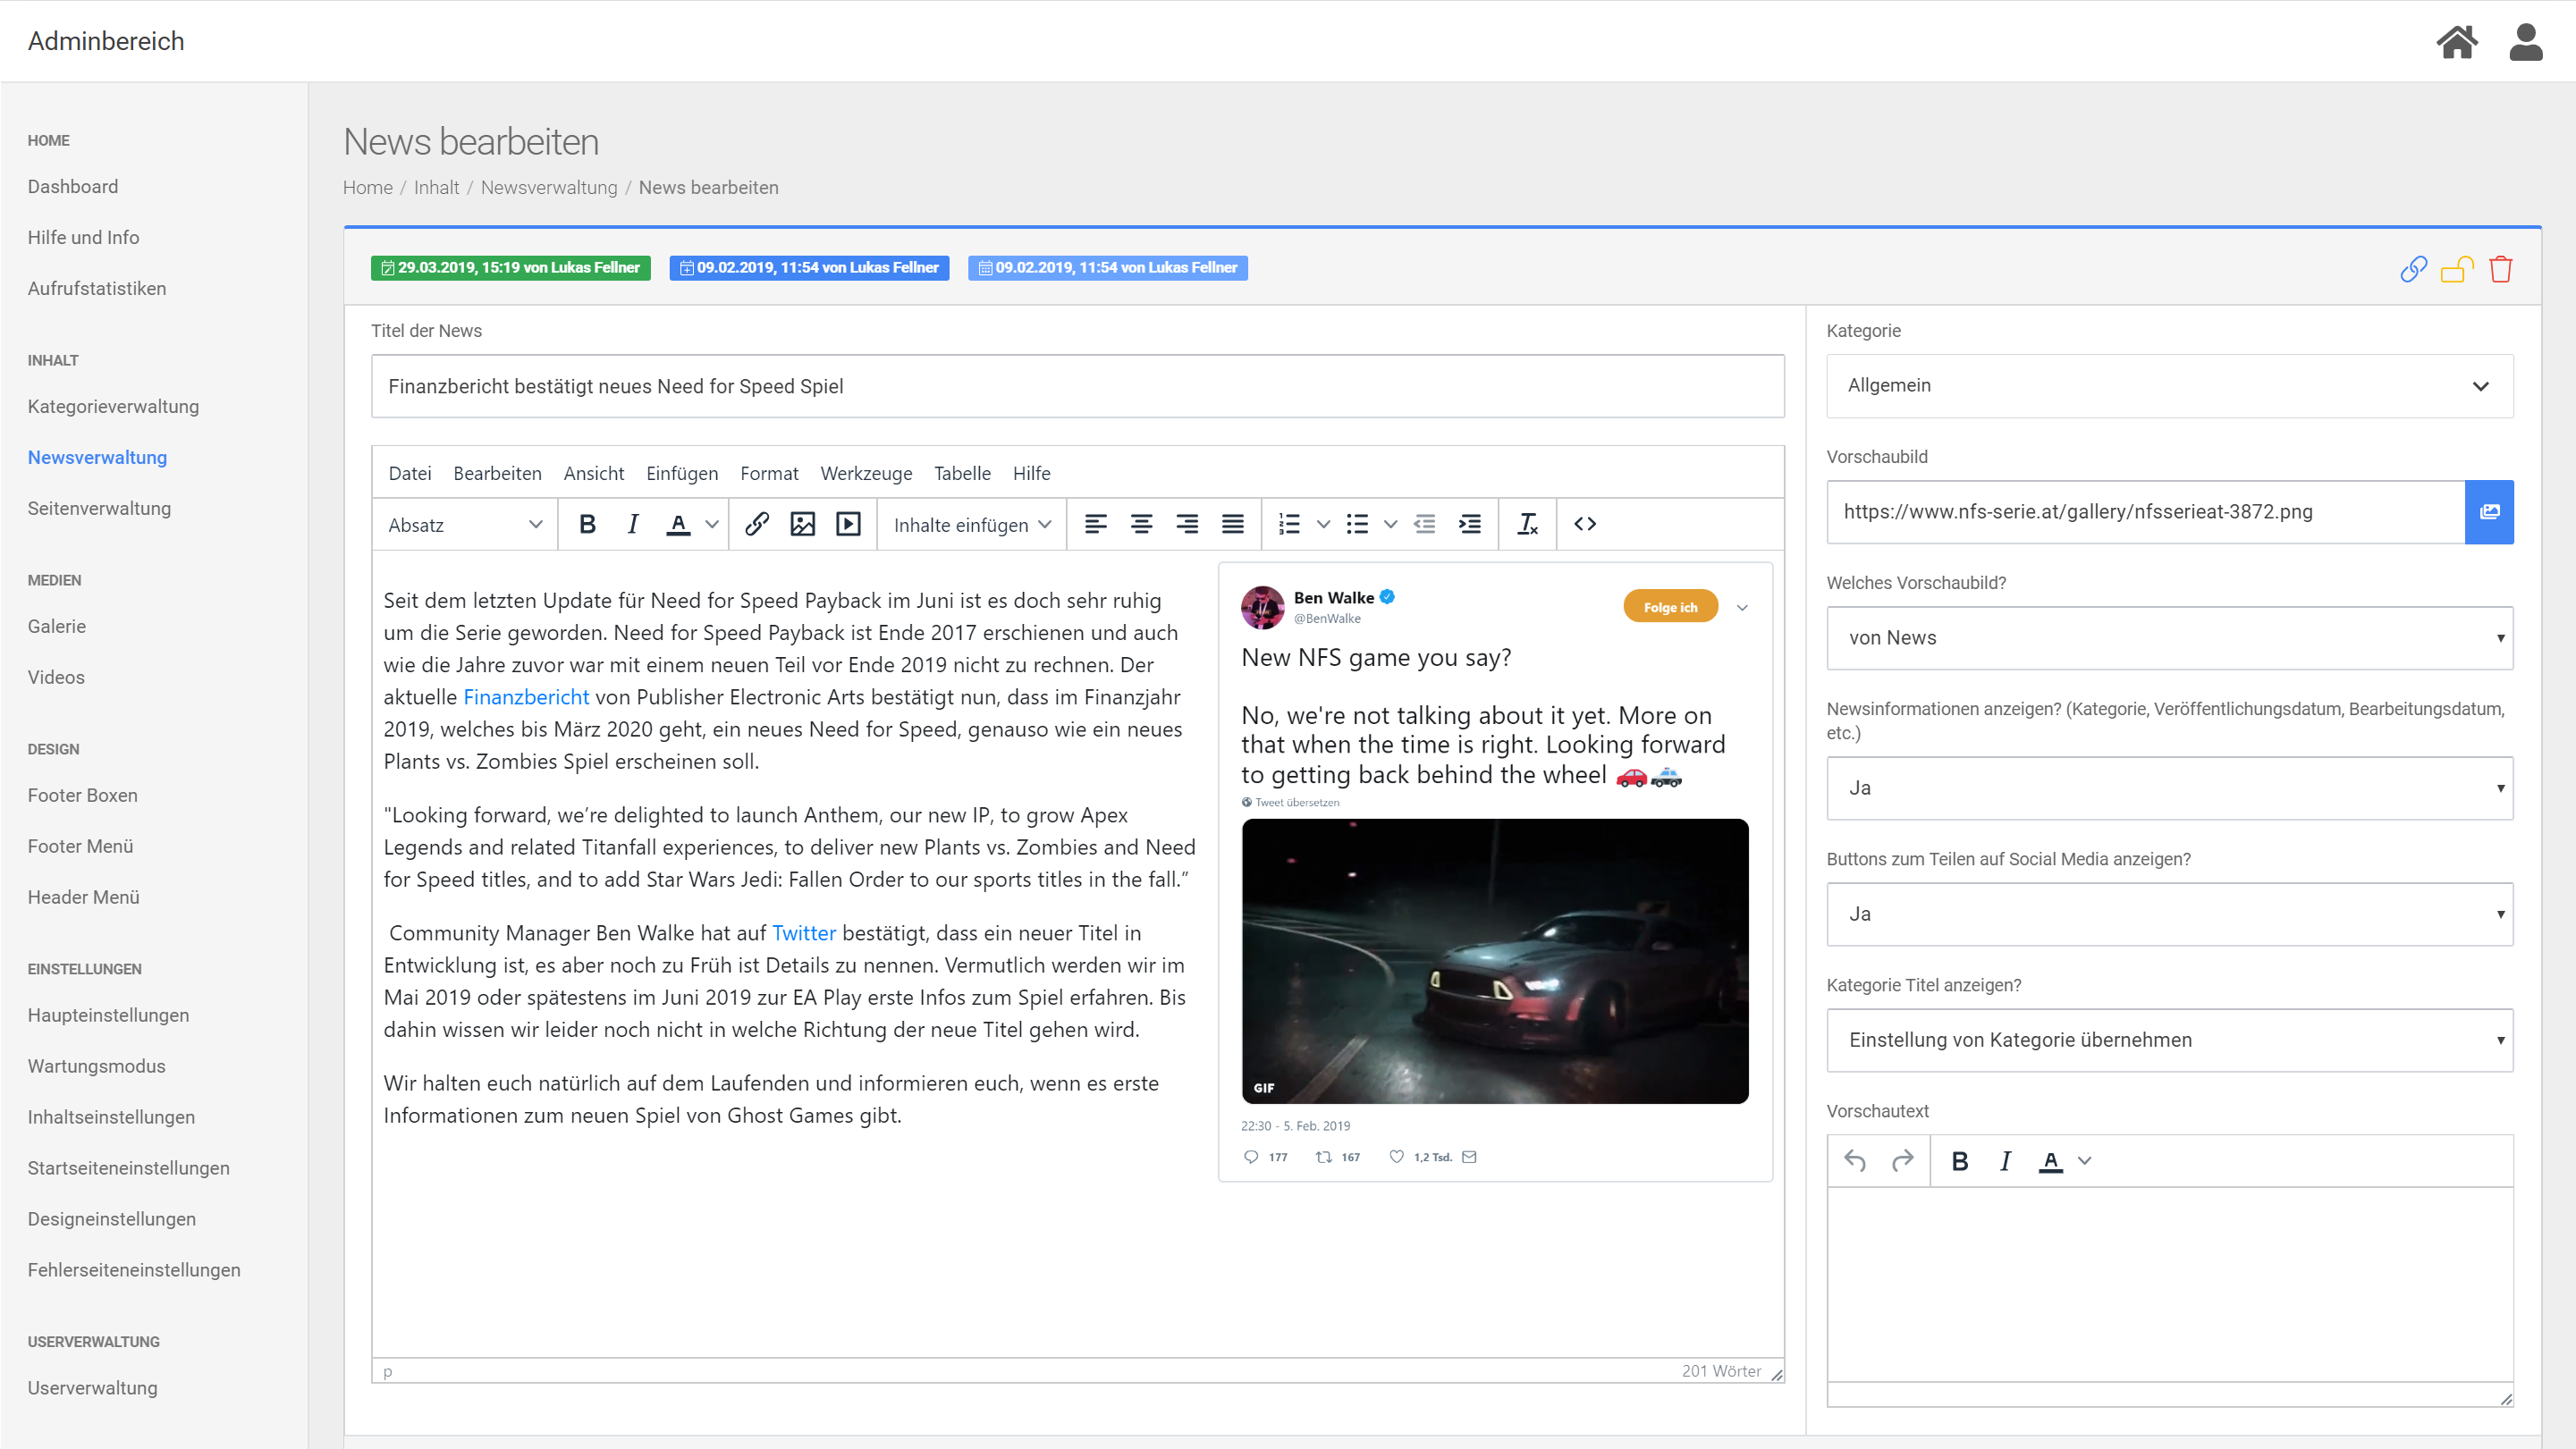Insert image using editor image icon
The image size is (2576, 1449).
pos(802,524)
